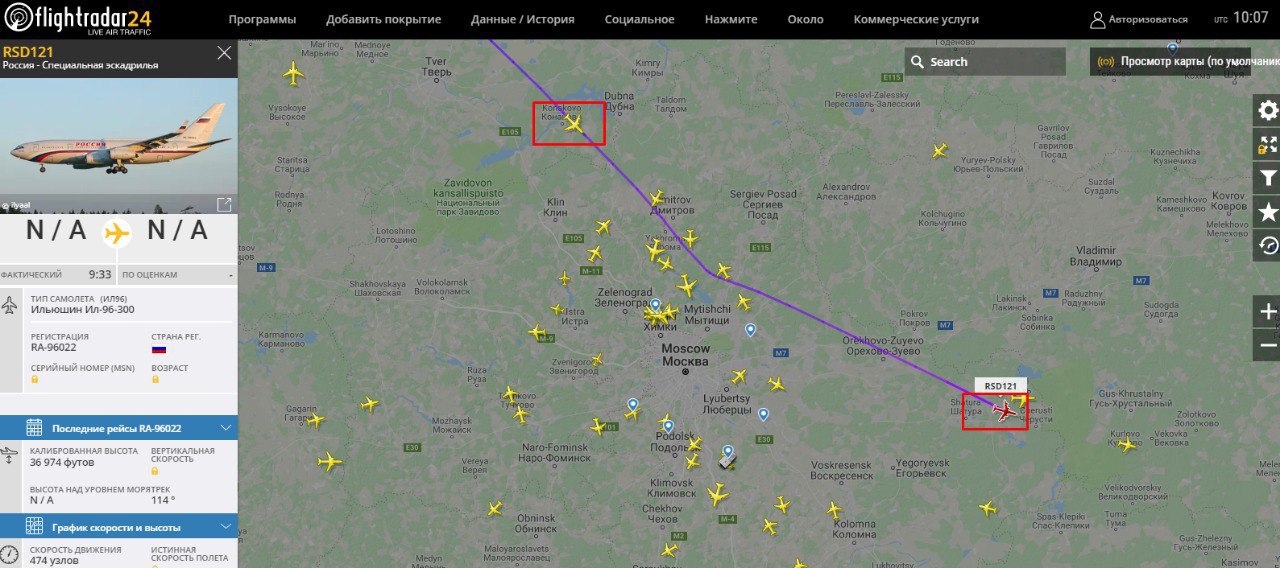Open the map settings gear
This screenshot has height=568, width=1280.
coord(1267,111)
